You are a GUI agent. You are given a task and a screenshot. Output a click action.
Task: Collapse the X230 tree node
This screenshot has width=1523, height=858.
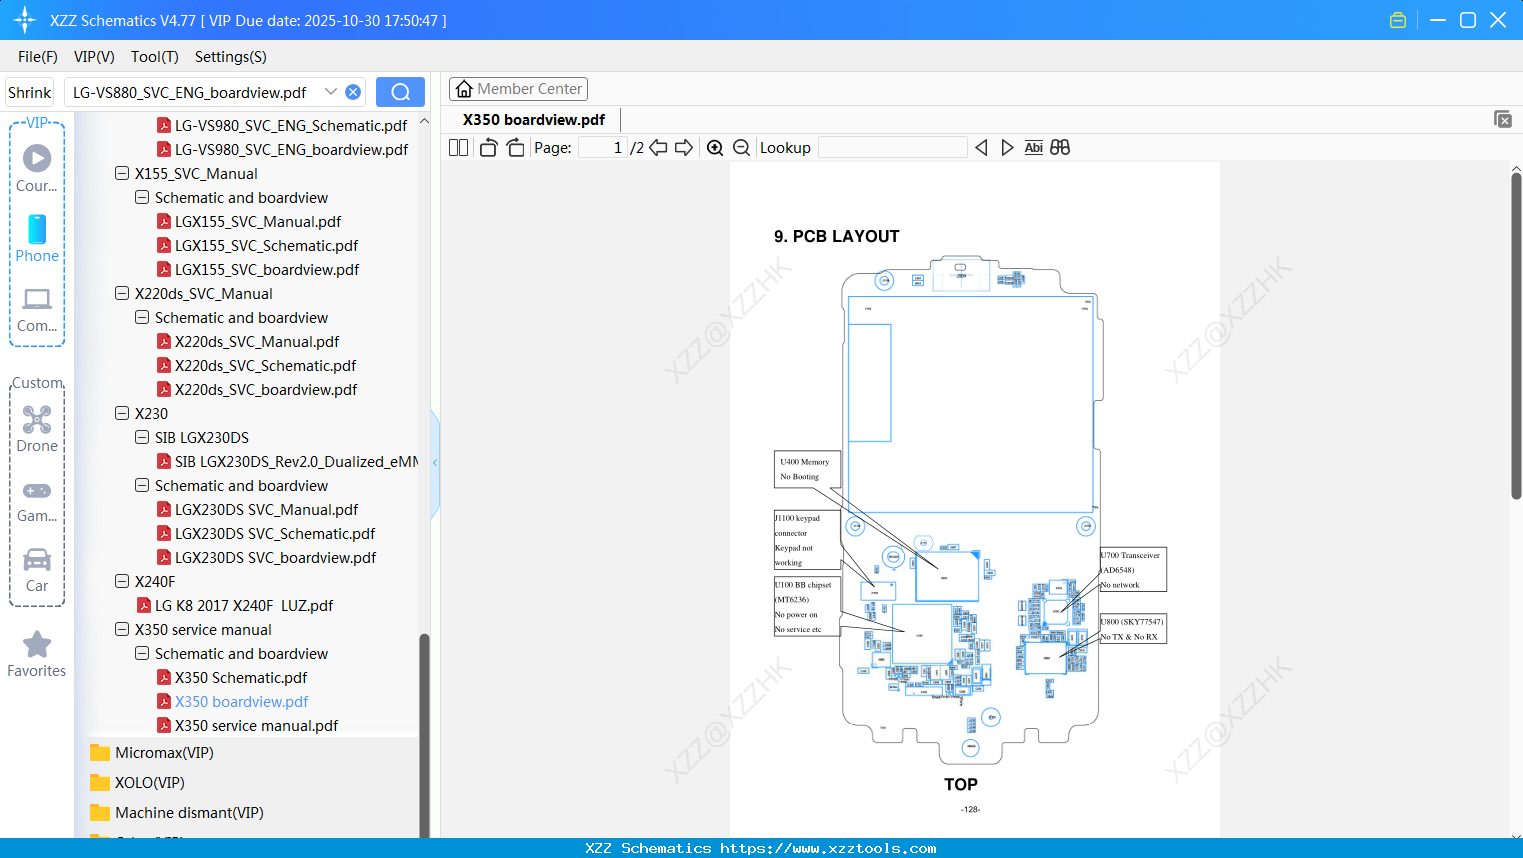(124, 413)
